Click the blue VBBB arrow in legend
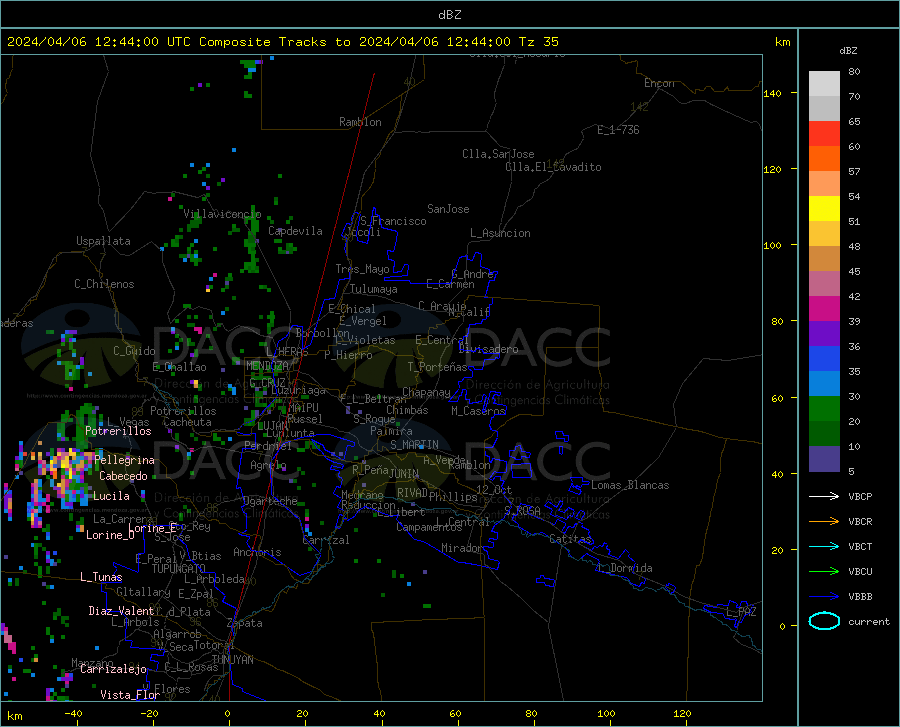900x727 pixels. [824, 596]
